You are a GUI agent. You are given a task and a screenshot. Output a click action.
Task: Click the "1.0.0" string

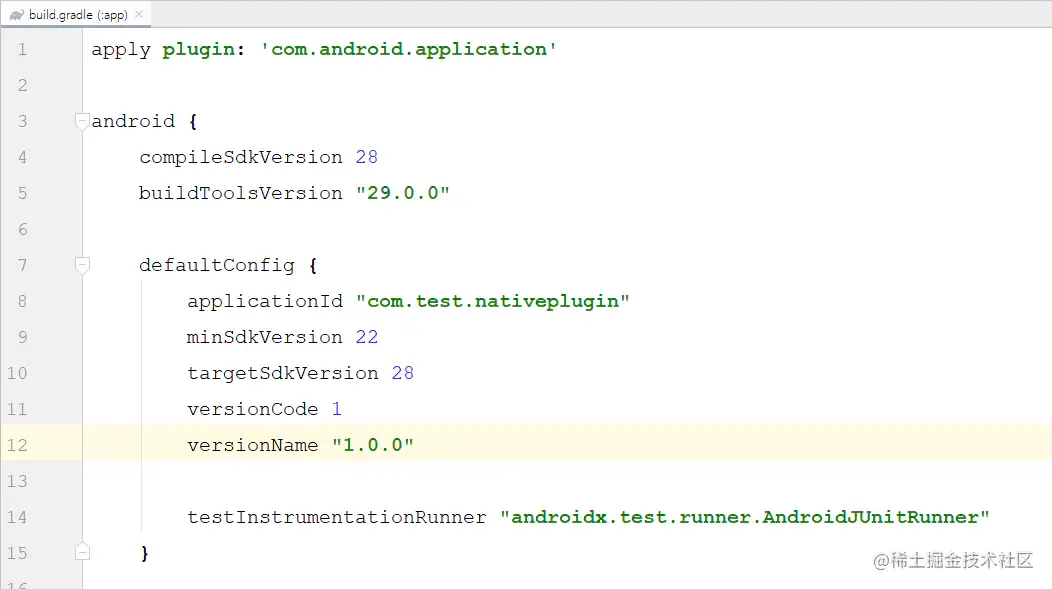point(373,445)
